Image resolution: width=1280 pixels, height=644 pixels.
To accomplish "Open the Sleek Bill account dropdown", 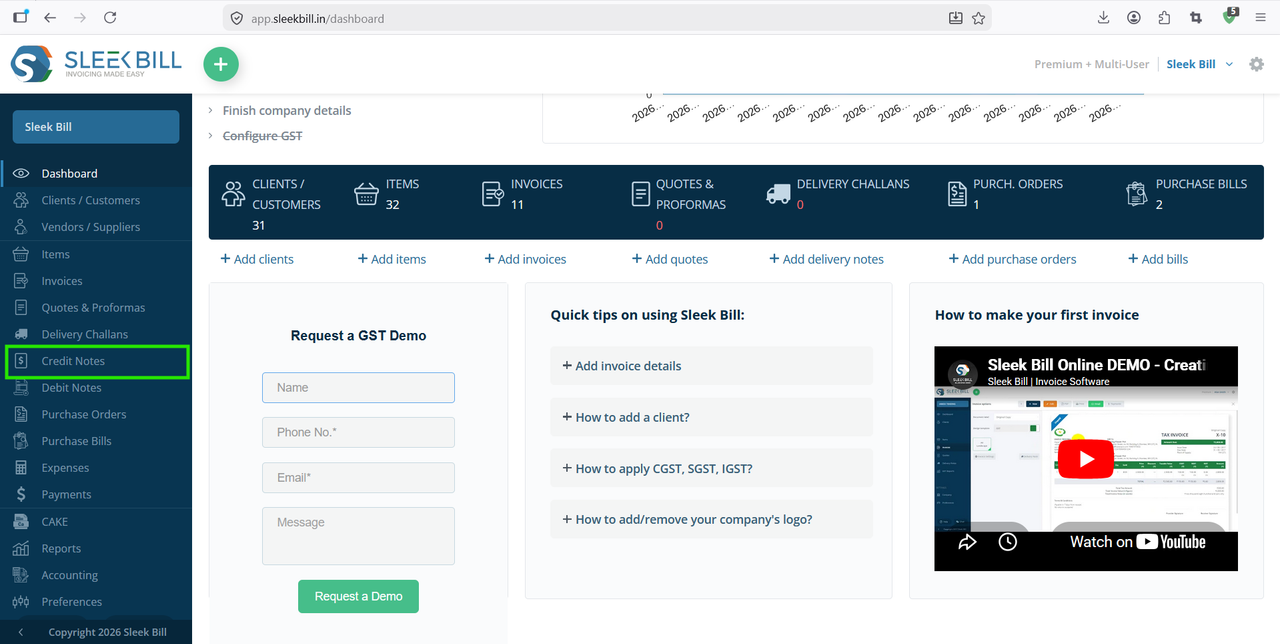I will click(1200, 64).
